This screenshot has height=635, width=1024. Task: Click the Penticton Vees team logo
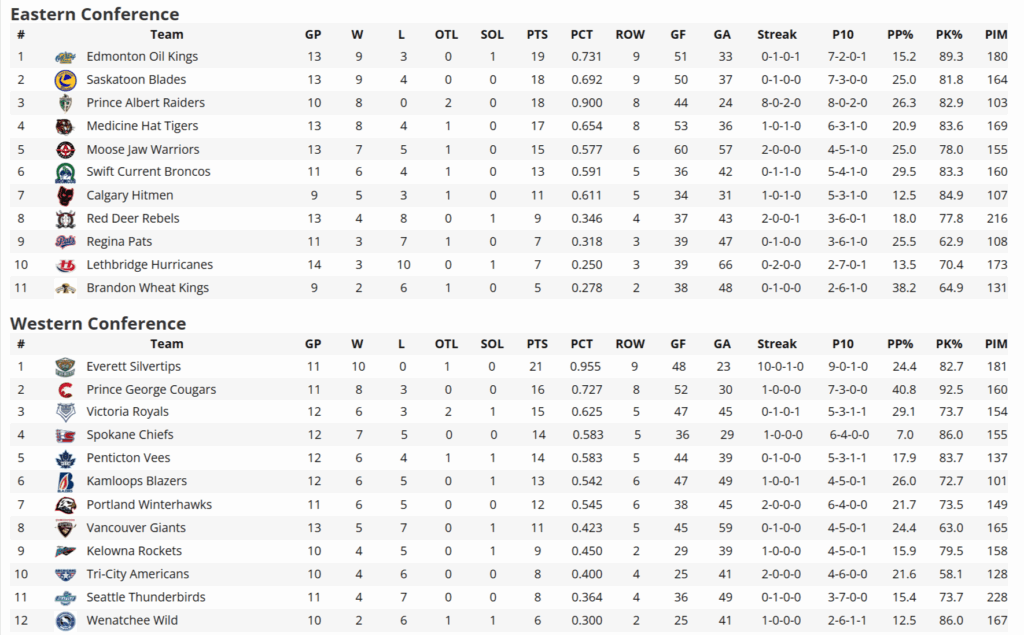click(65, 458)
